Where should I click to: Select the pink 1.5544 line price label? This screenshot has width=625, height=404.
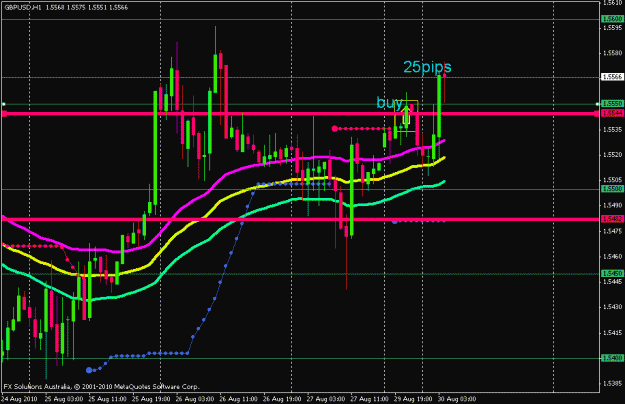612,113
